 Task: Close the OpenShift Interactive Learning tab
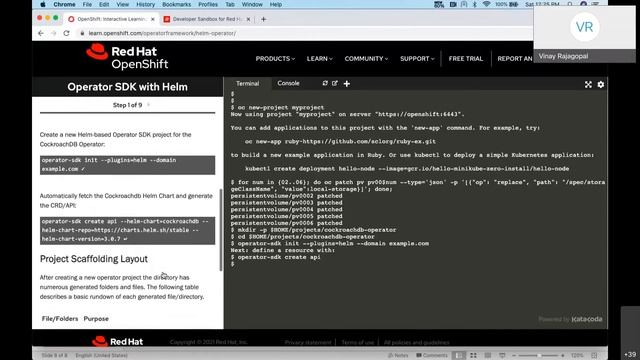153,19
